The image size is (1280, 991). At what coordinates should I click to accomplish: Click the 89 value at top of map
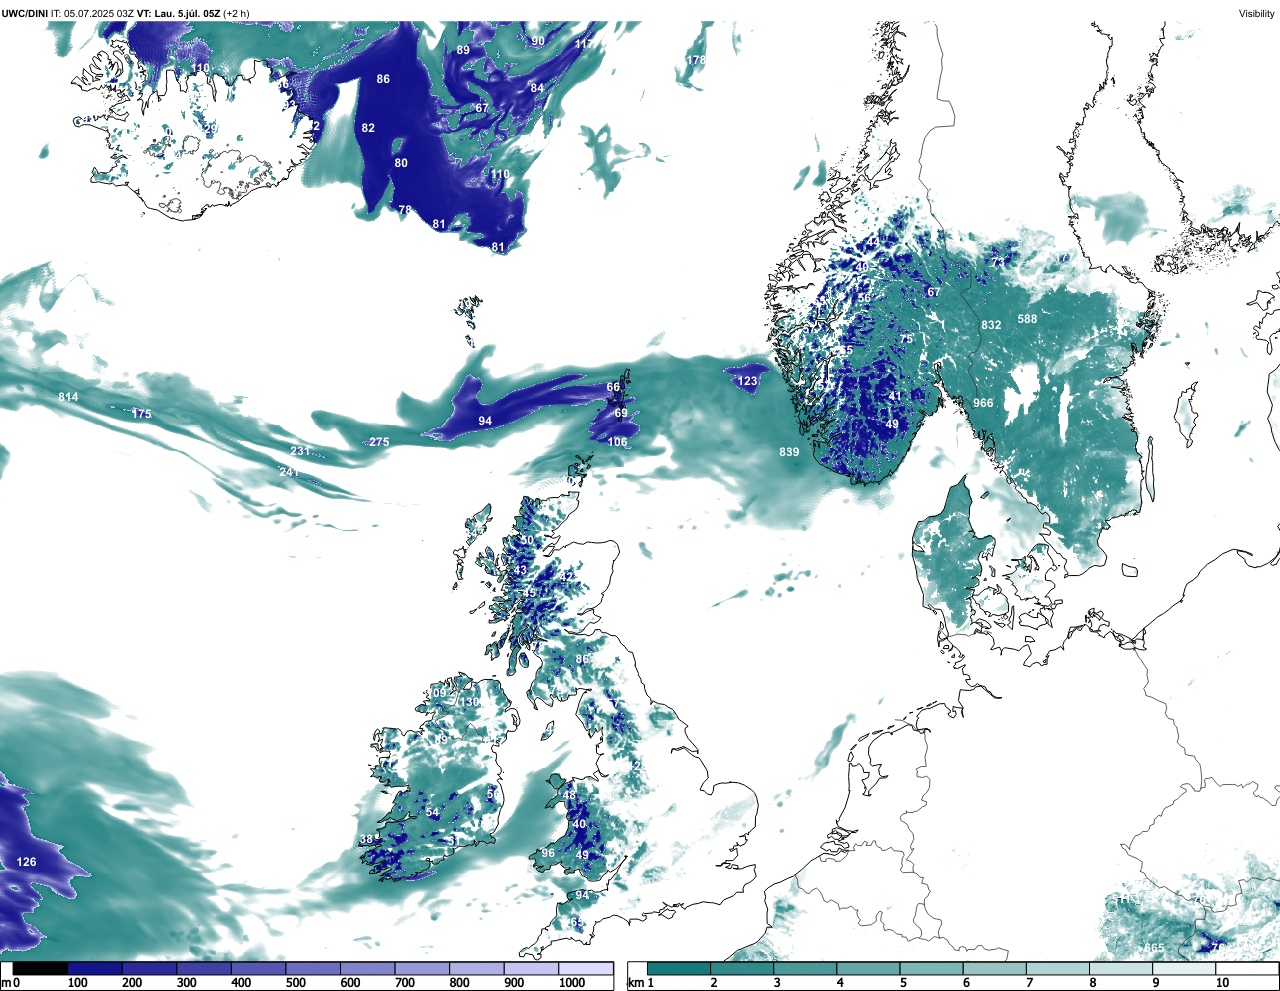coord(463,50)
